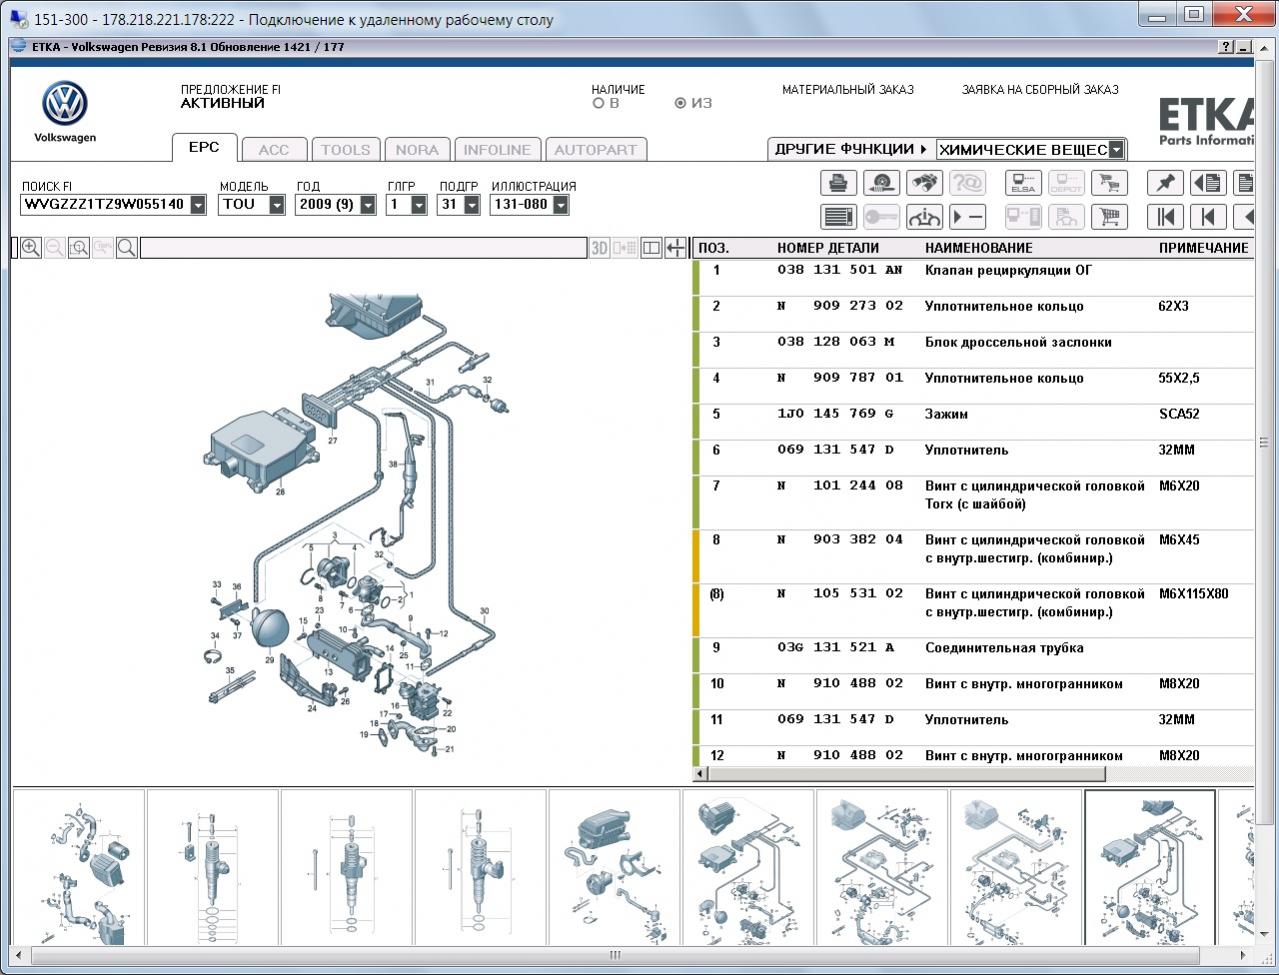Open the AUTOPART tab

pos(595,150)
